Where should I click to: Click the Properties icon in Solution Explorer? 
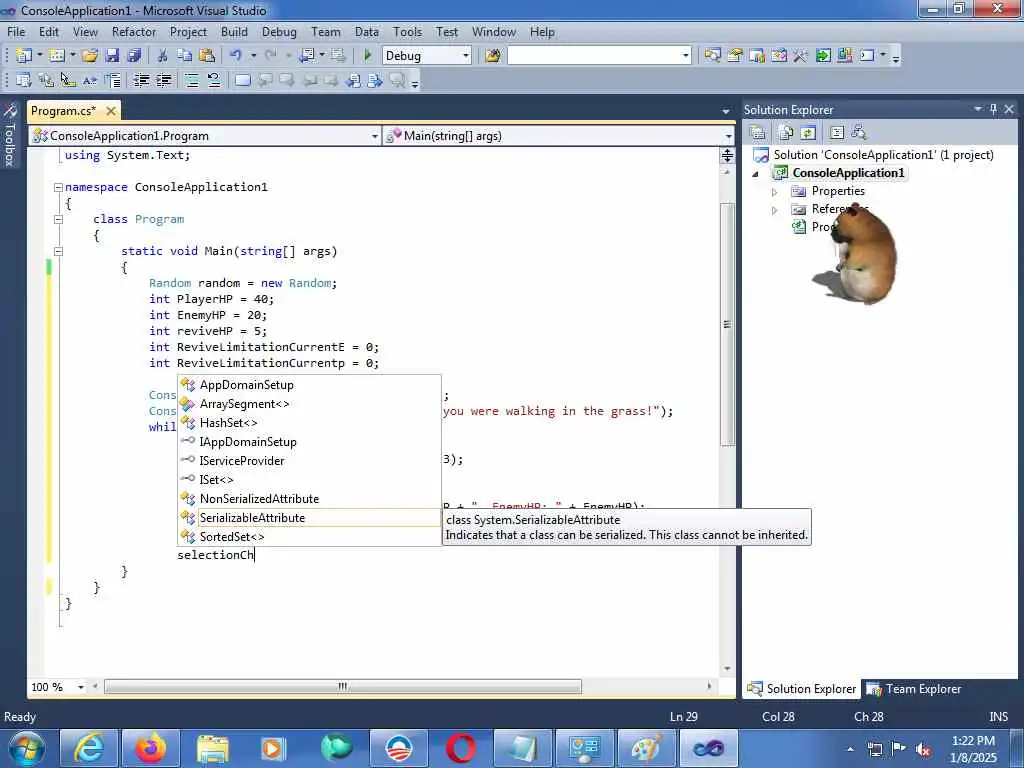coord(758,133)
